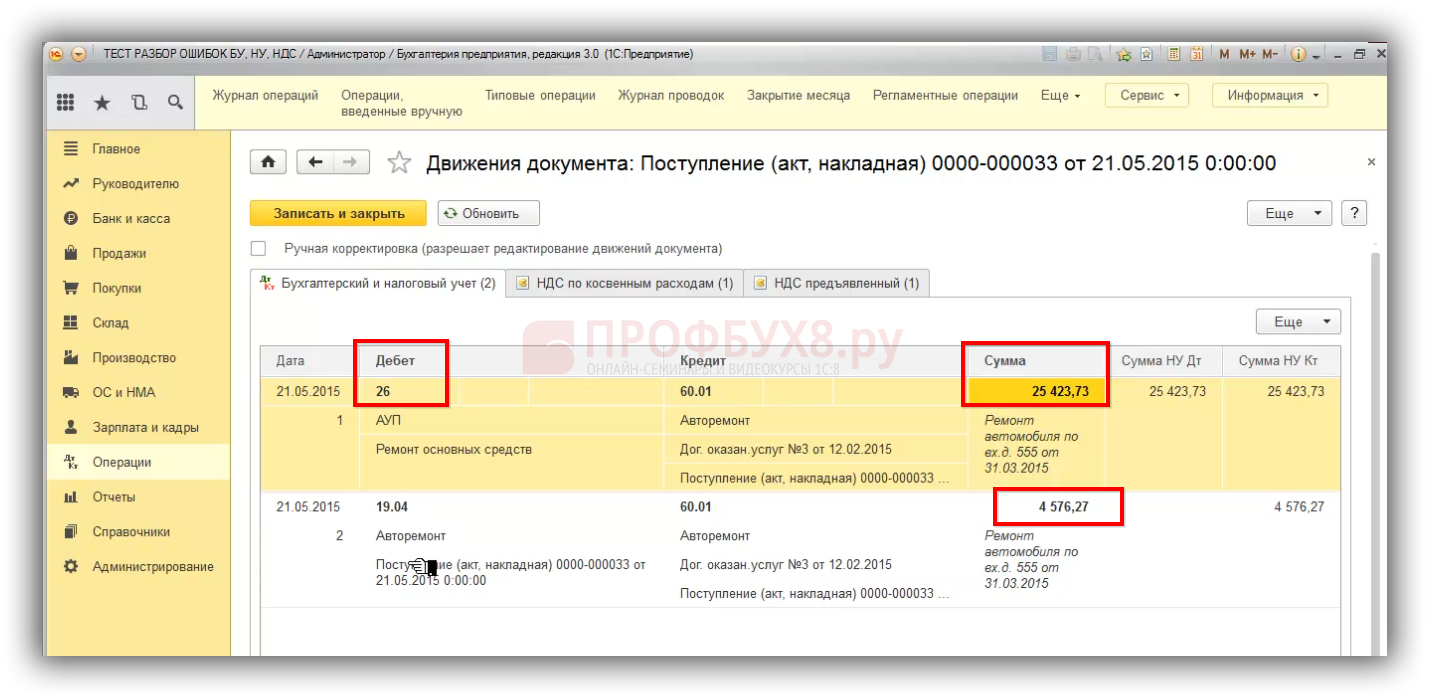Click the Обновить button

488,213
